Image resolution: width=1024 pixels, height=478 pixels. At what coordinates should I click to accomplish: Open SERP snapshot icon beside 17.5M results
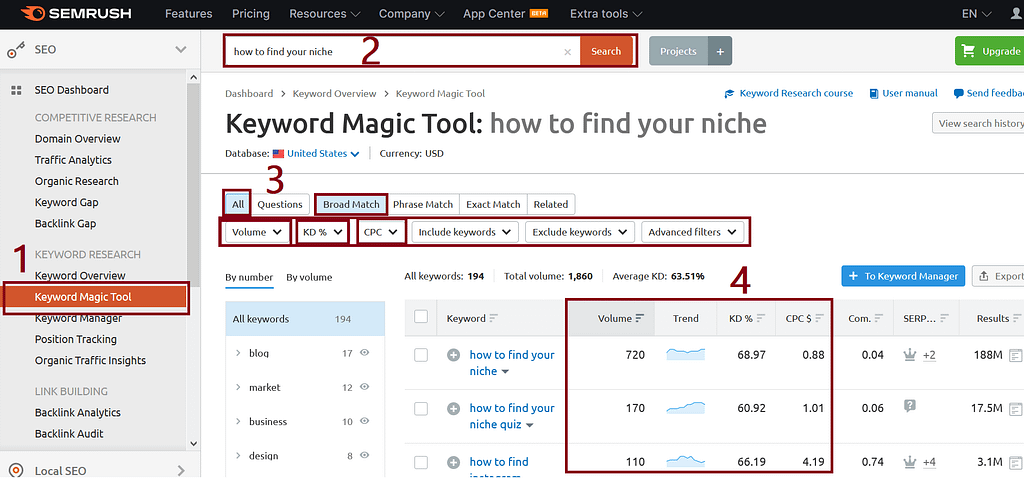[x=1016, y=409]
